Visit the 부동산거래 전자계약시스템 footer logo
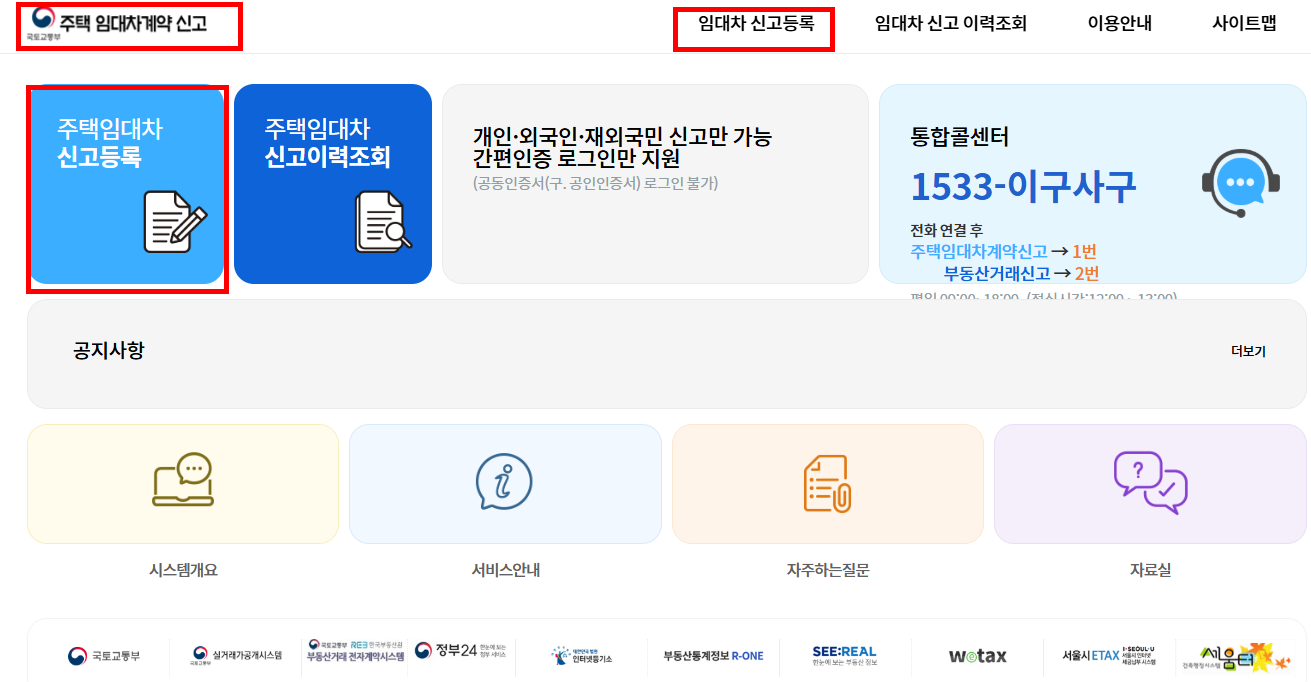Image resolution: width=1311 pixels, height=682 pixels. (x=355, y=652)
